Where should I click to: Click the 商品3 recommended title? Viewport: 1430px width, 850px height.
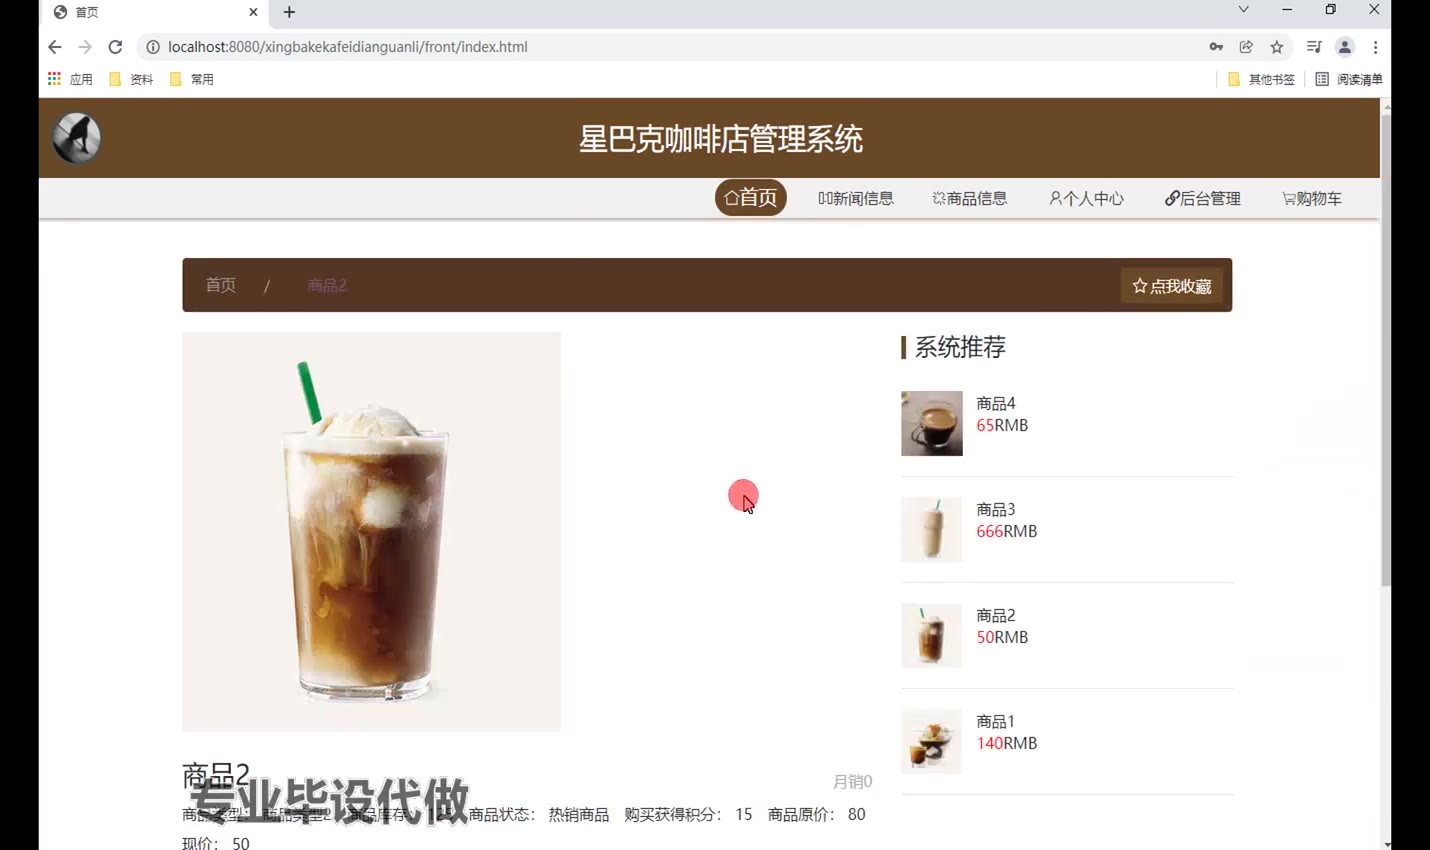[996, 509]
